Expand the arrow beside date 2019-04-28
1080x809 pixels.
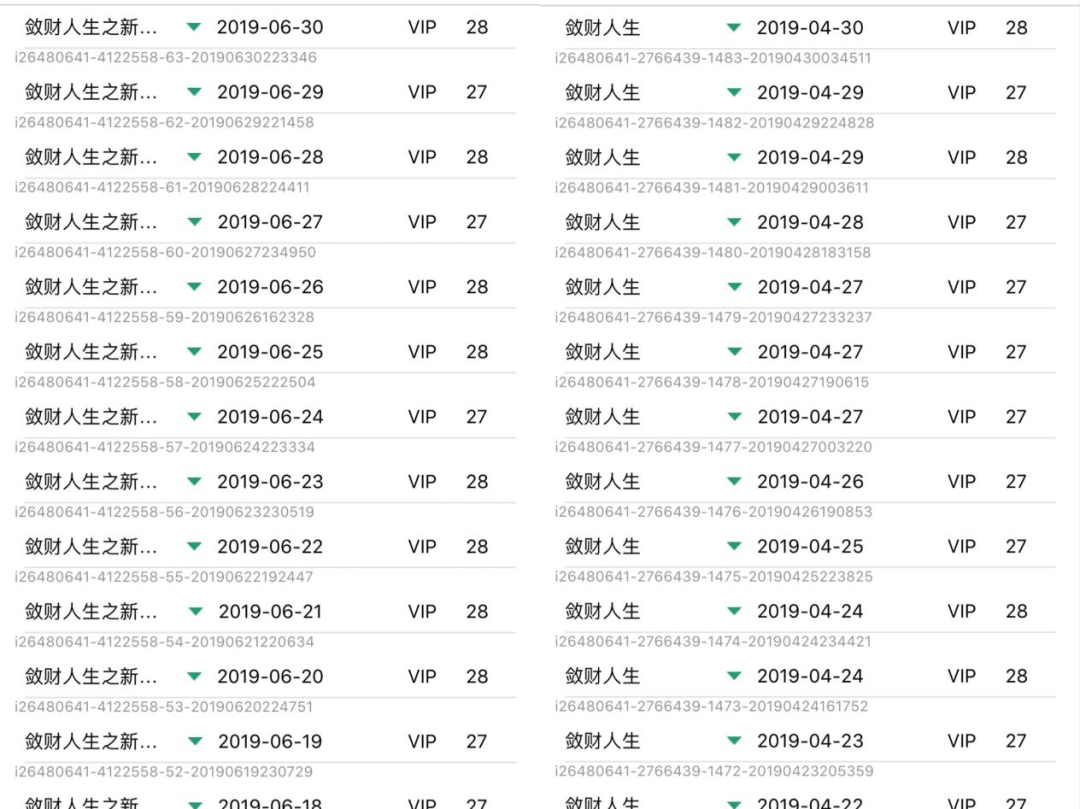pos(735,222)
